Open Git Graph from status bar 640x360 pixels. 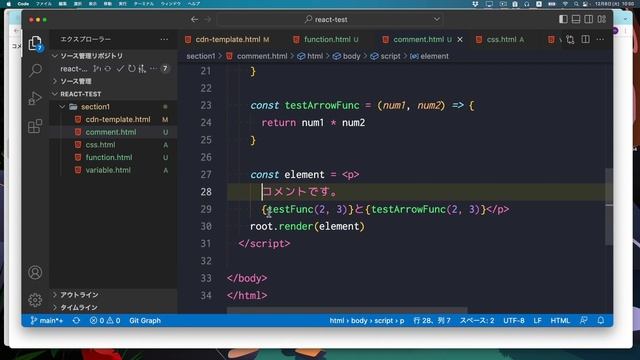tap(145, 320)
